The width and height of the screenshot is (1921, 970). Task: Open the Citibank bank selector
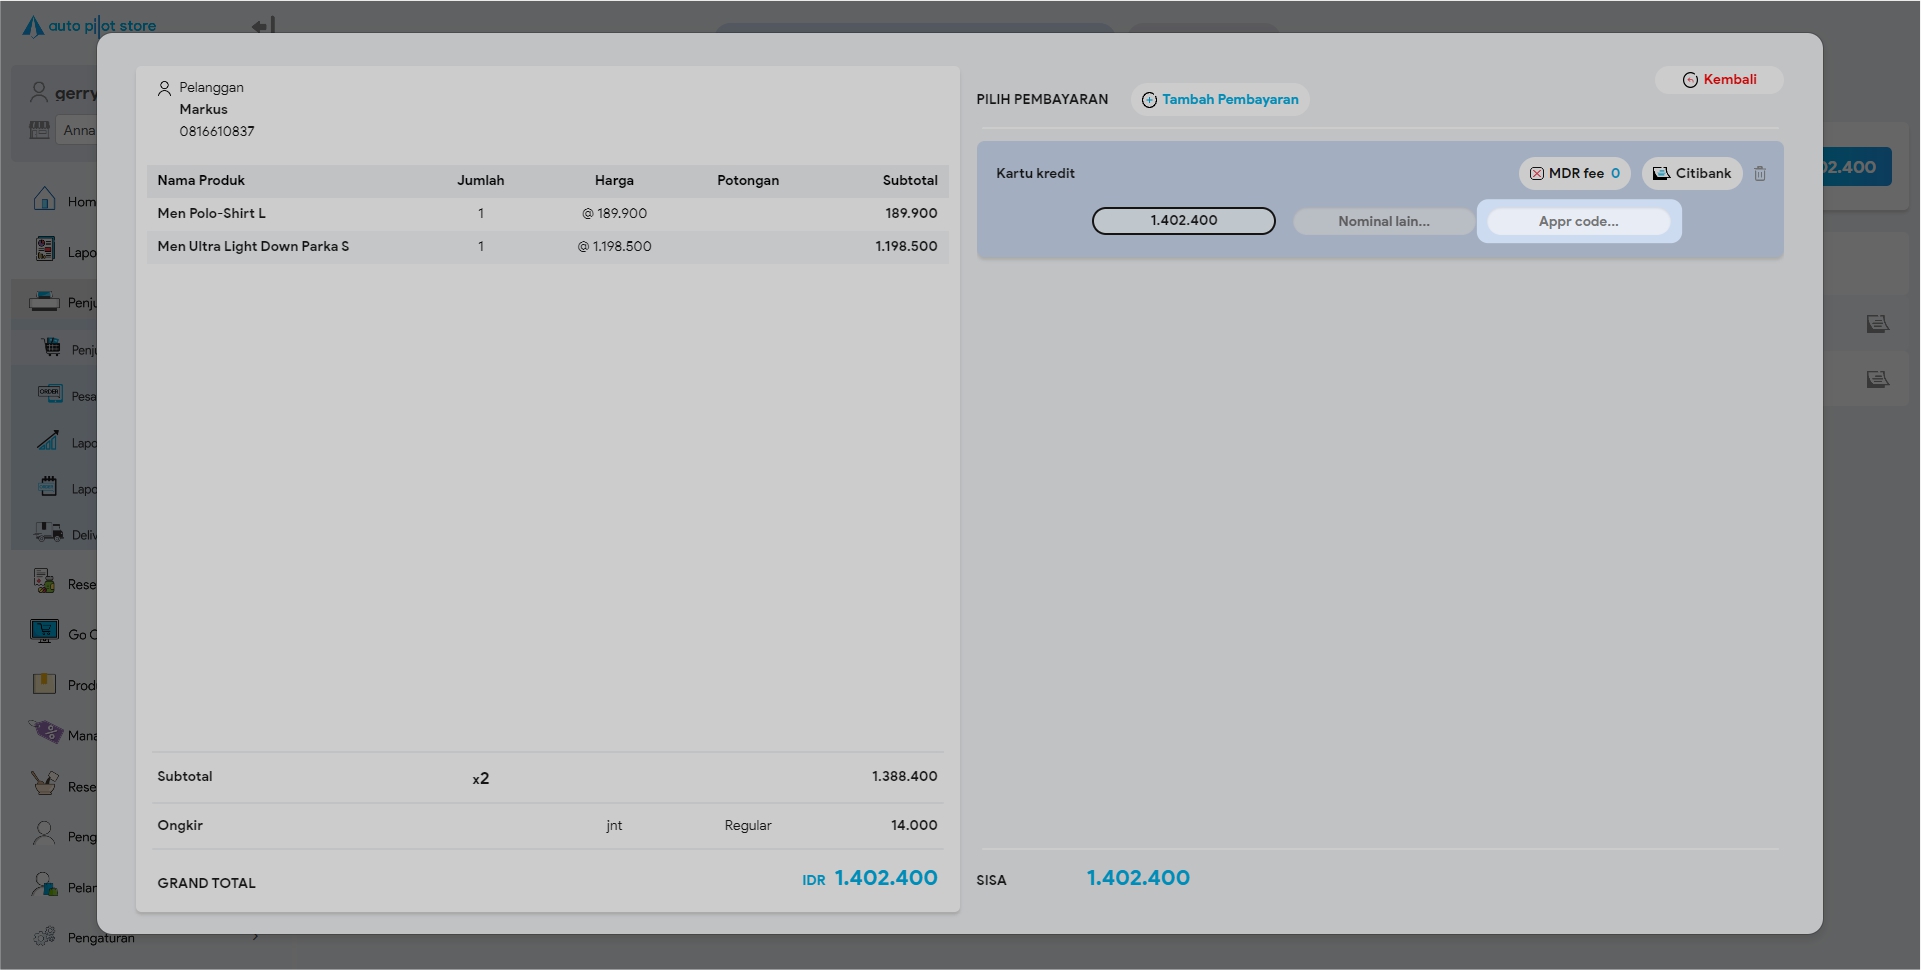(x=1691, y=174)
